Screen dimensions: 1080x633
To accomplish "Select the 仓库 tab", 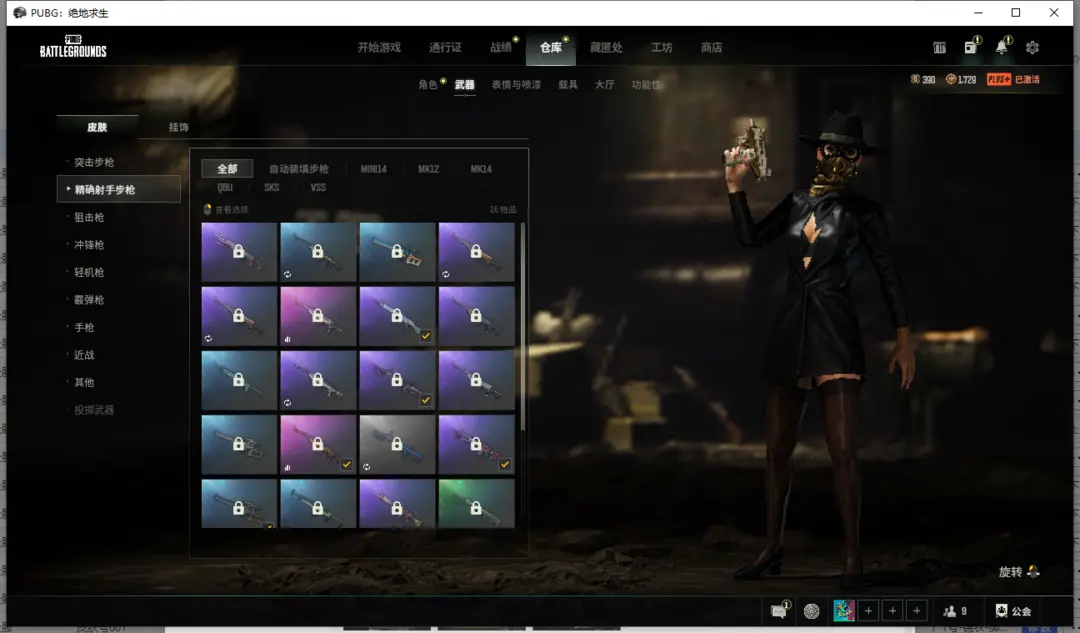I will [x=550, y=48].
